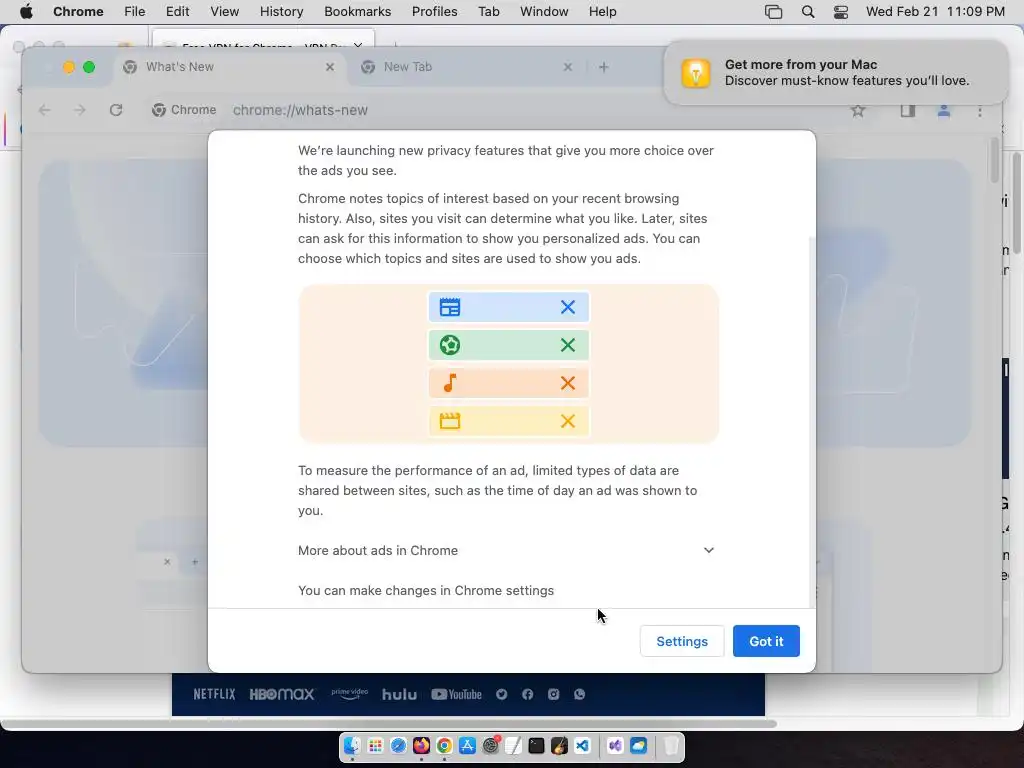Open the Profiles menu

434,11
